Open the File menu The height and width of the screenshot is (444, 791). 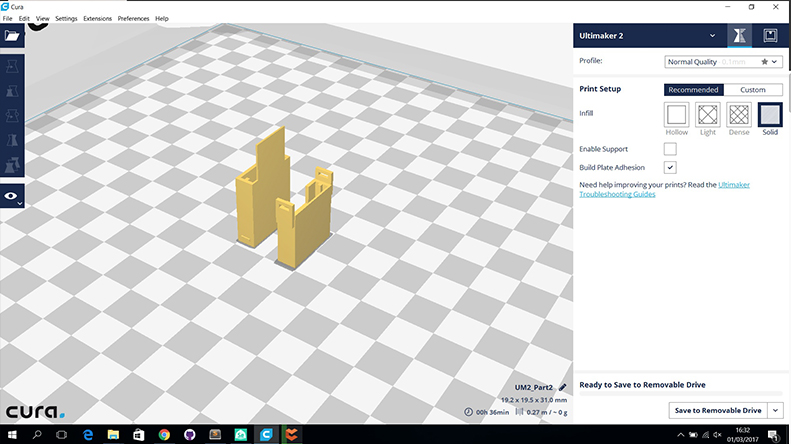click(8, 18)
